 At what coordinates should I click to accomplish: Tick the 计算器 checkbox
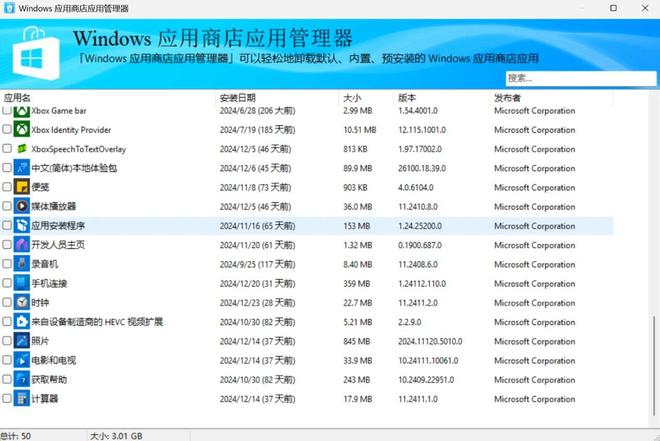pyautogui.click(x=7, y=398)
